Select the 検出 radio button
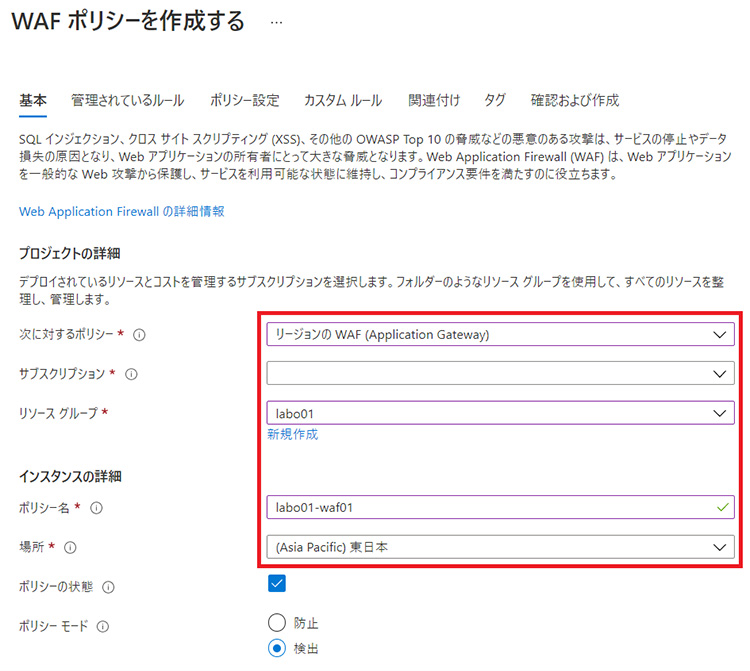 pyautogui.click(x=277, y=648)
